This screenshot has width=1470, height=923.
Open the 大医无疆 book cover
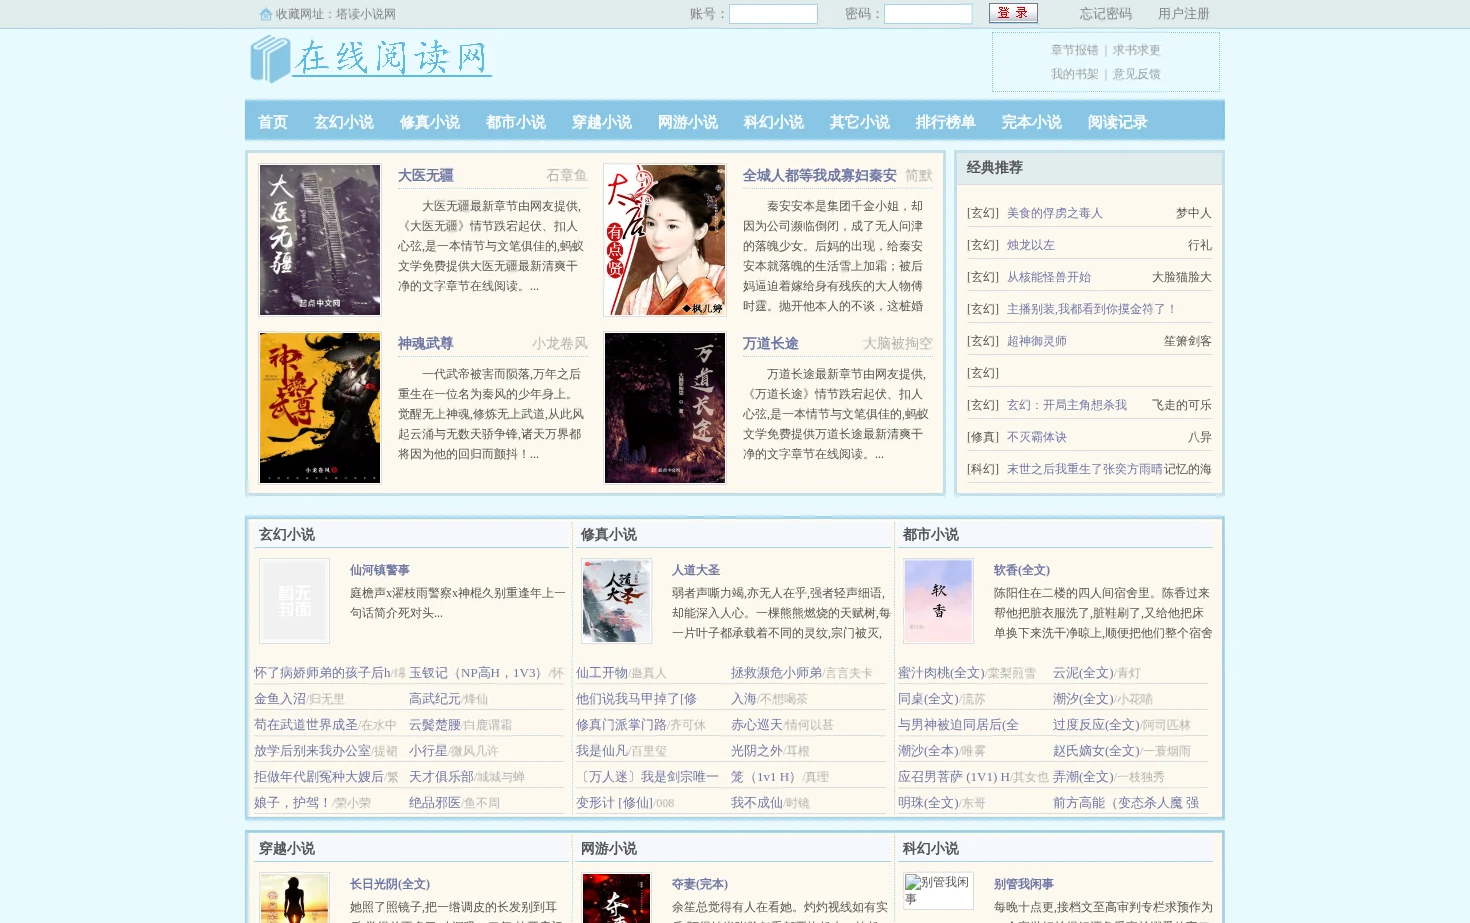pos(320,240)
